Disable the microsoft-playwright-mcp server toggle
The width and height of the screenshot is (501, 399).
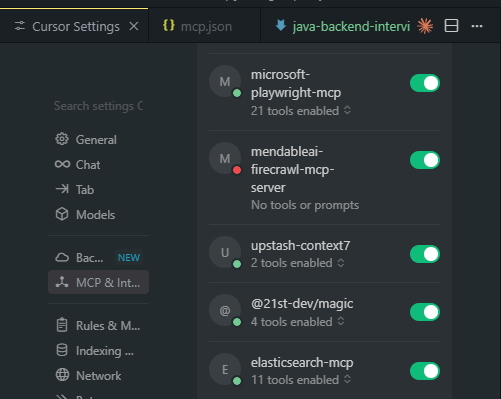tap(425, 83)
